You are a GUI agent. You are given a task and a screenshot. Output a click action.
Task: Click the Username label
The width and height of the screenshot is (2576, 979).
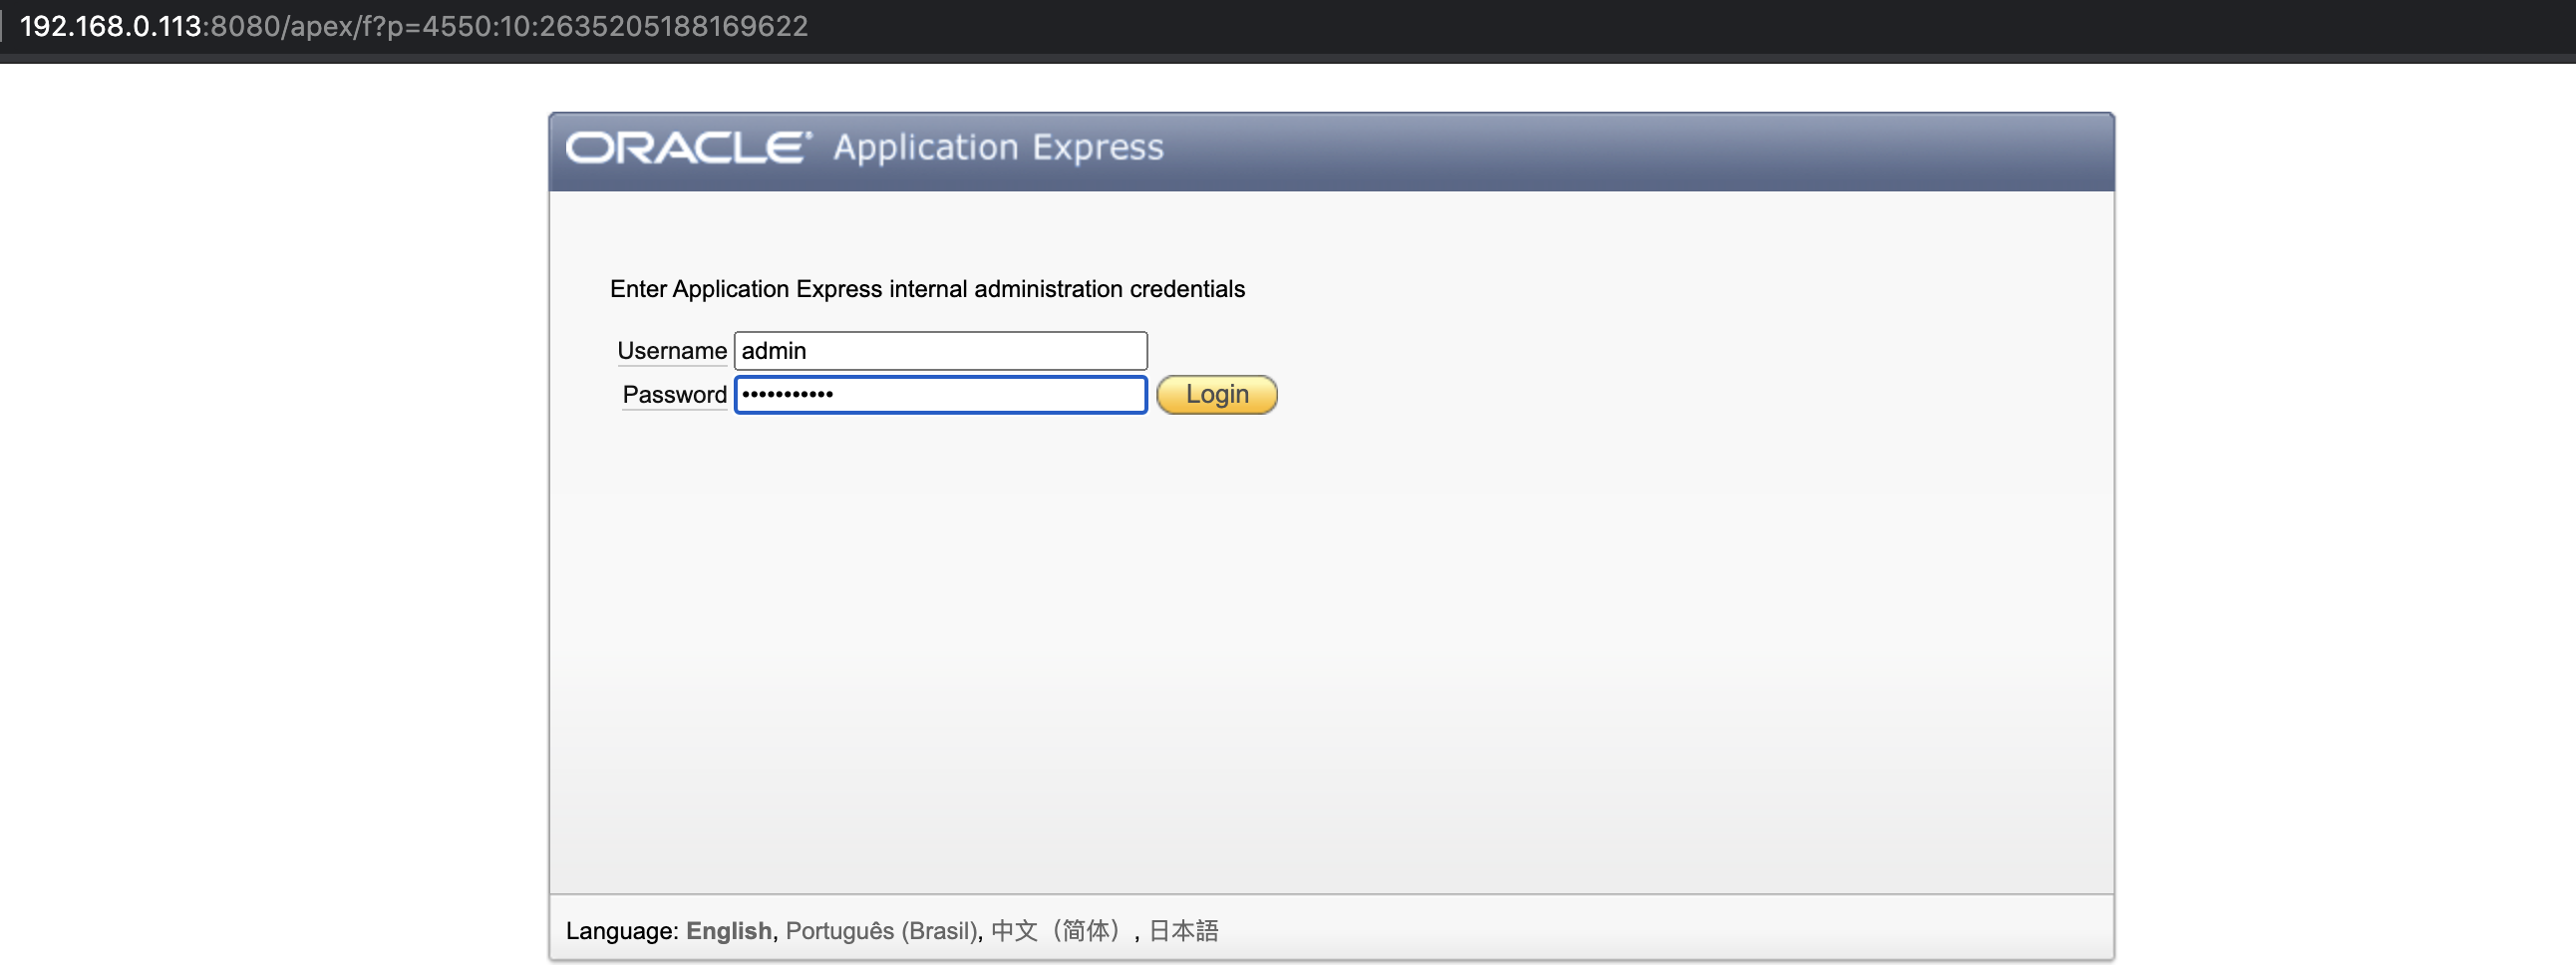pyautogui.click(x=672, y=351)
